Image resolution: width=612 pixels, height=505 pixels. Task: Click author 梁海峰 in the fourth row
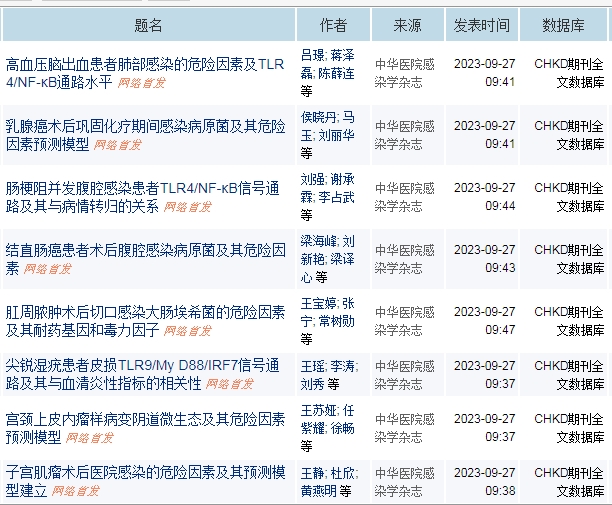pyautogui.click(x=320, y=241)
